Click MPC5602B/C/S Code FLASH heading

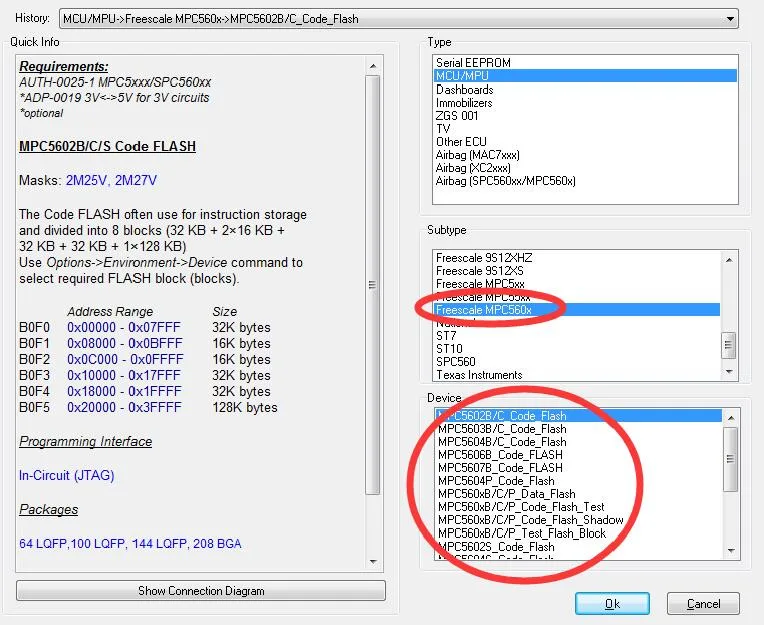click(107, 146)
